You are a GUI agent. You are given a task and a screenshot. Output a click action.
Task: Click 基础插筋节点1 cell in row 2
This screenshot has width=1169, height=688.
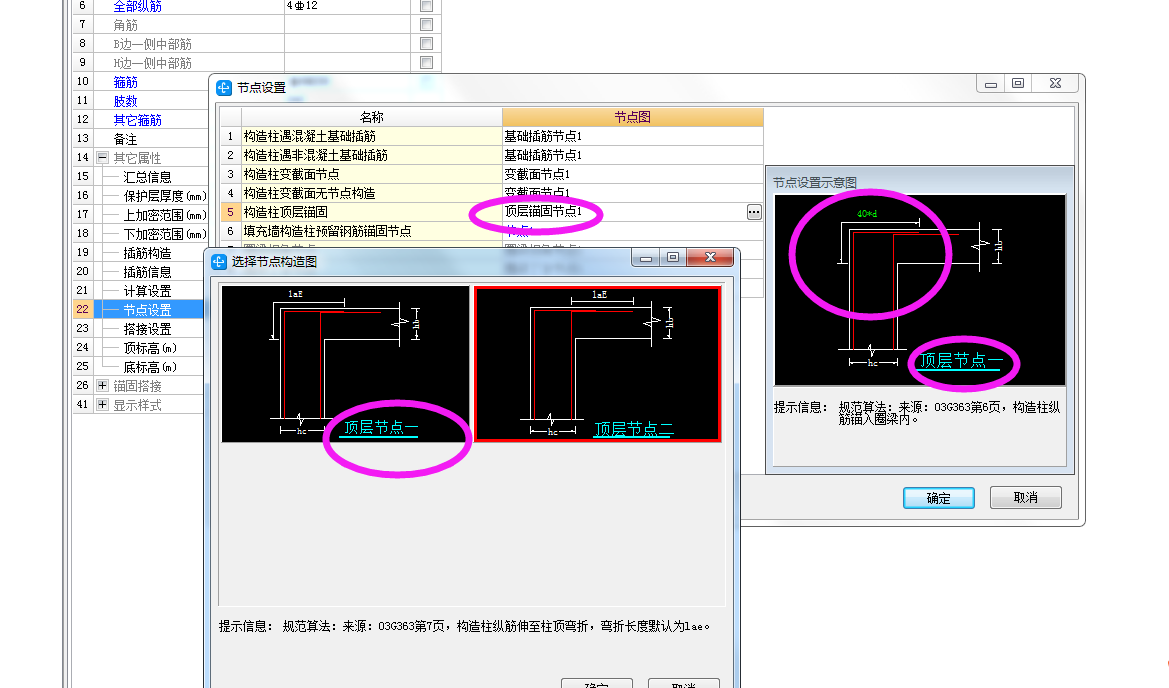(x=633, y=155)
